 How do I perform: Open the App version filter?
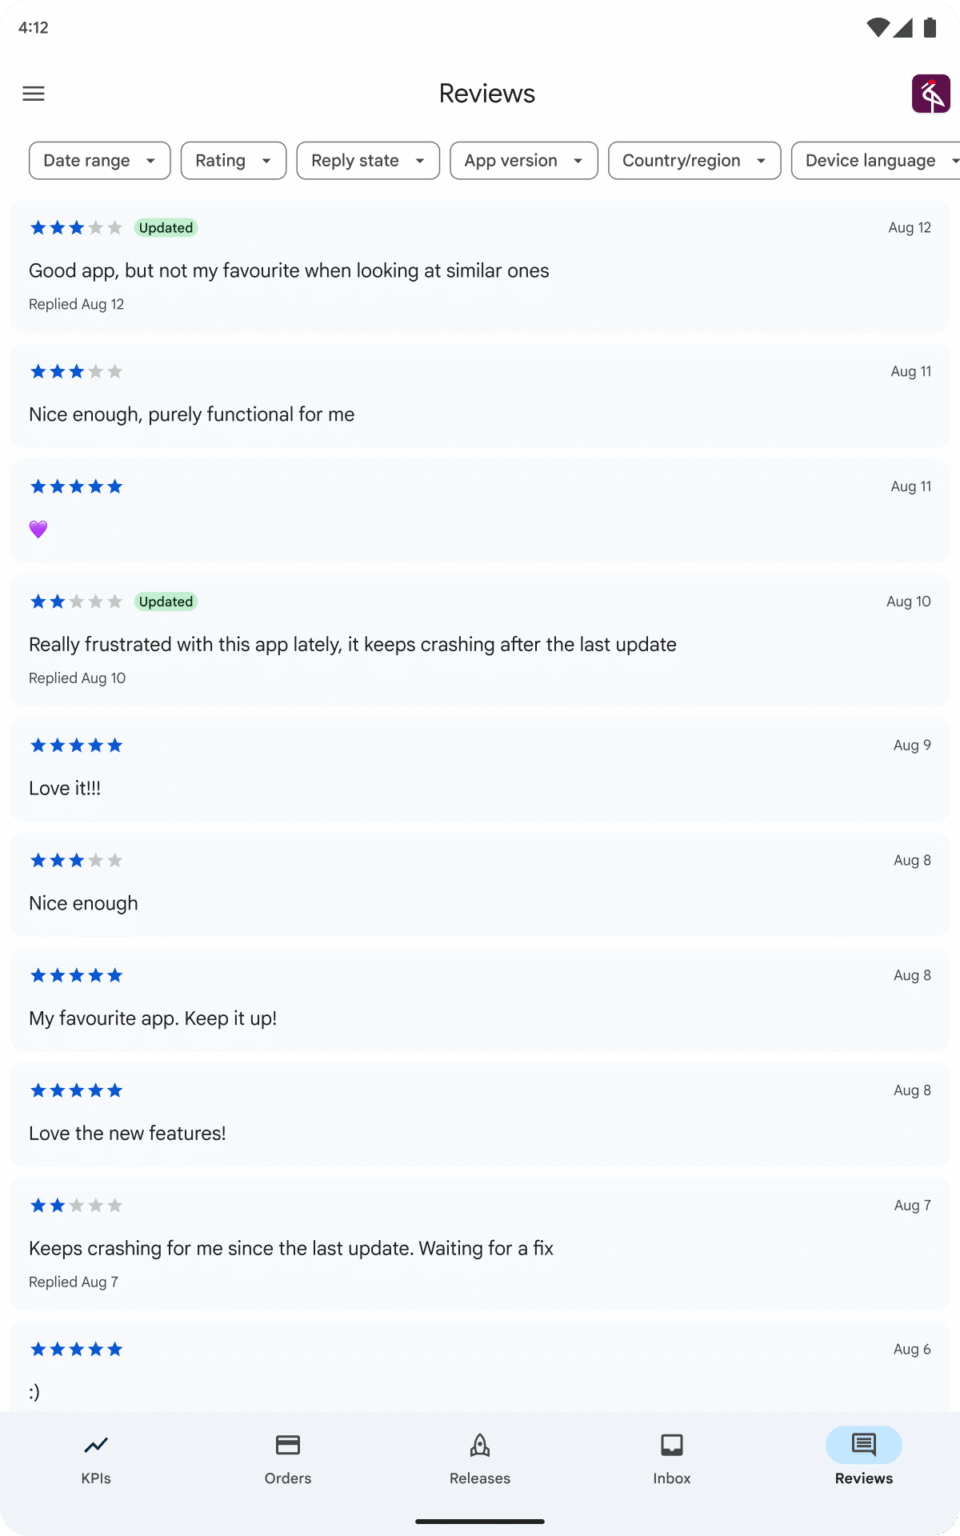pos(524,160)
